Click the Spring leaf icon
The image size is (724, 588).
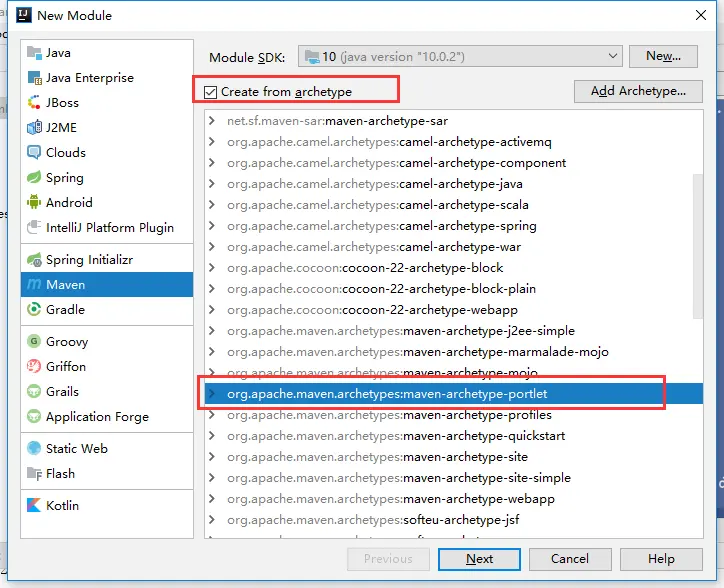coord(34,177)
